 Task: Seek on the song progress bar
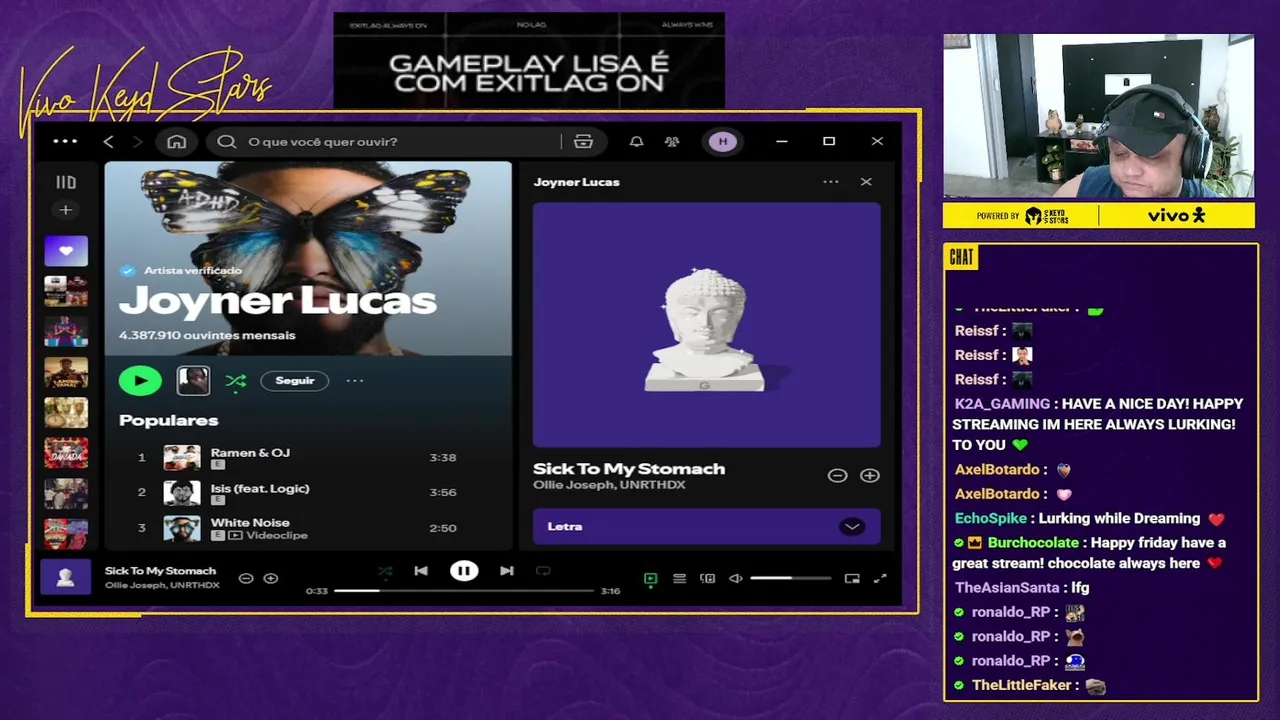[x=464, y=590]
